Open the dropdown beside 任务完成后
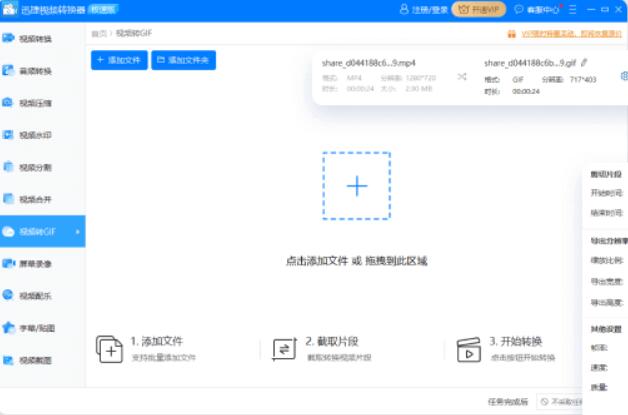 560,401
